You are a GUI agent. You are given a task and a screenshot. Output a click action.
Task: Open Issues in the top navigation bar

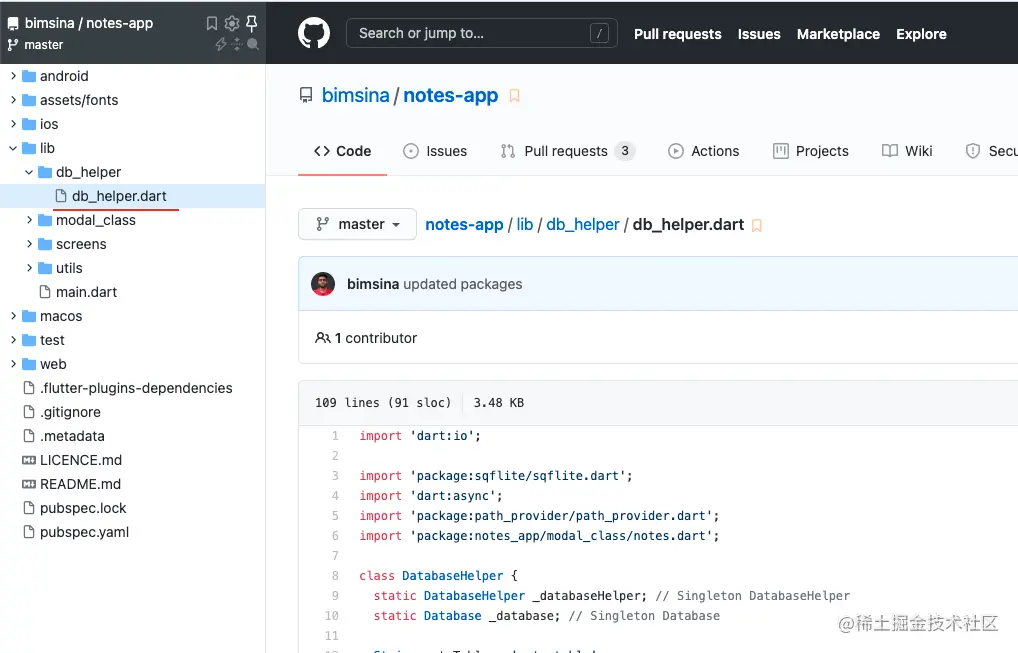click(758, 34)
